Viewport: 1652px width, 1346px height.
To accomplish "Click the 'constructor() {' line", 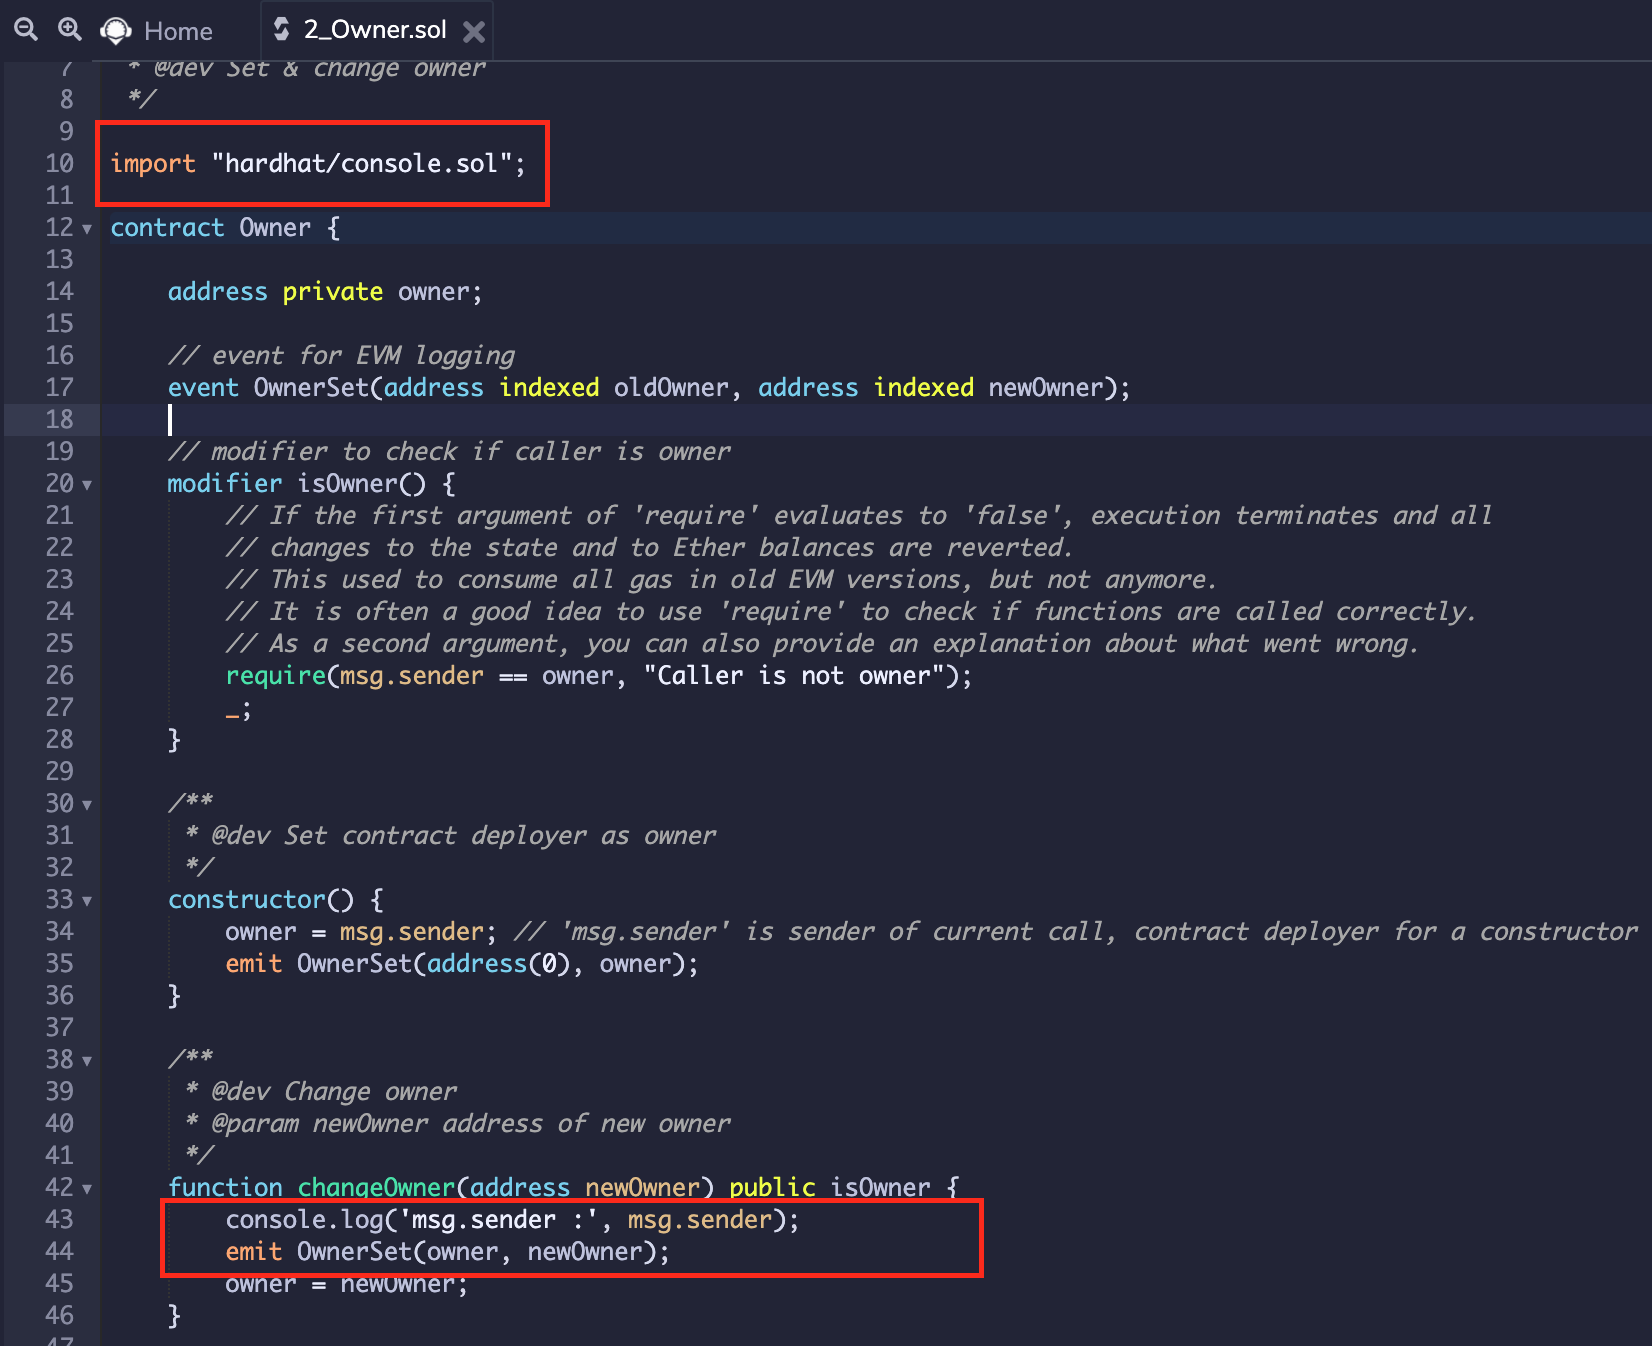I will [x=276, y=899].
